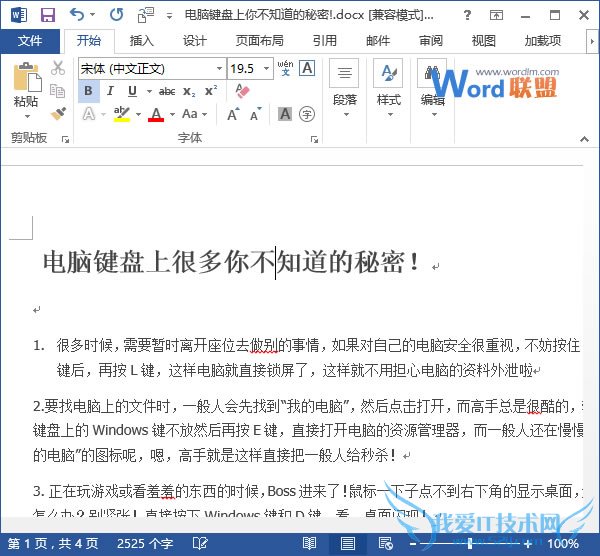Image resolution: width=600 pixels, height=556 pixels.
Task: Open the Font dialog launcher
Action: click(315, 139)
